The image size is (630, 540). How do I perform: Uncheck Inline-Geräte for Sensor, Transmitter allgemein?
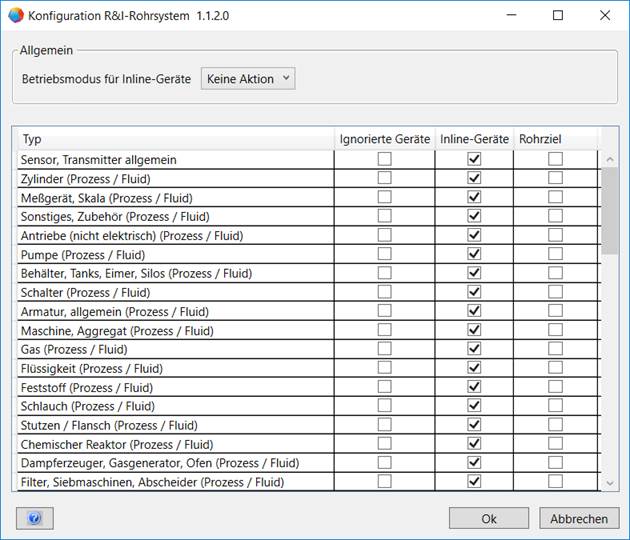[474, 159]
